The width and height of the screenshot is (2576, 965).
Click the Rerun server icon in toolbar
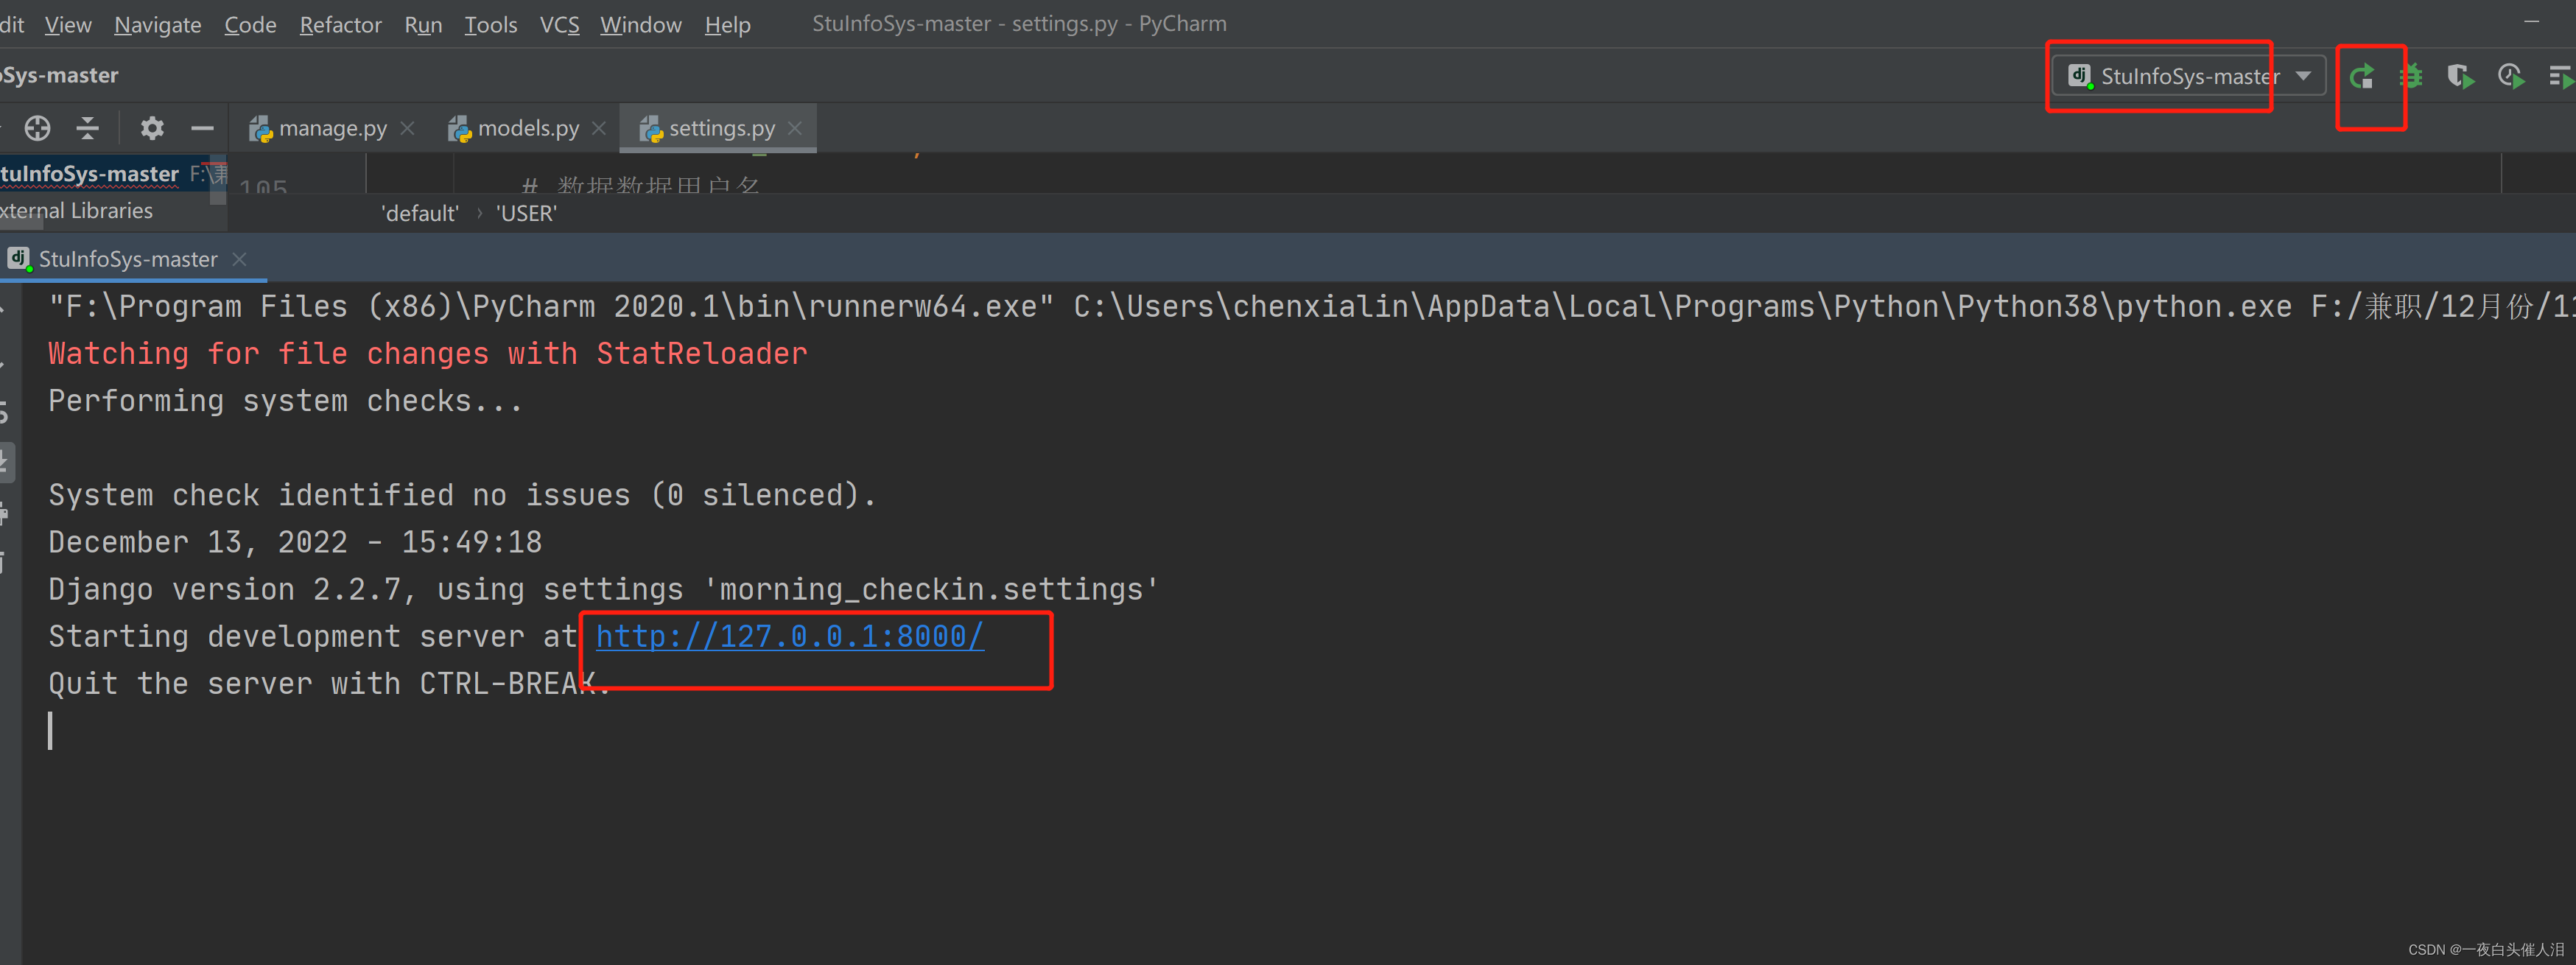point(2362,76)
